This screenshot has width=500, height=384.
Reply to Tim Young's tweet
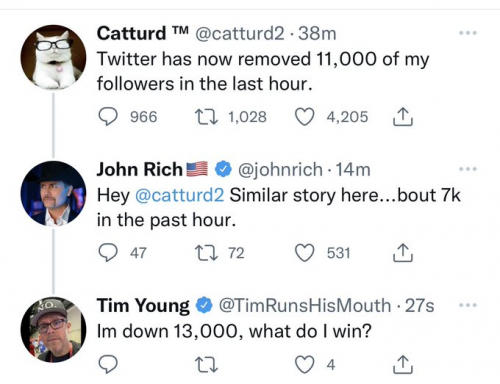point(108,365)
